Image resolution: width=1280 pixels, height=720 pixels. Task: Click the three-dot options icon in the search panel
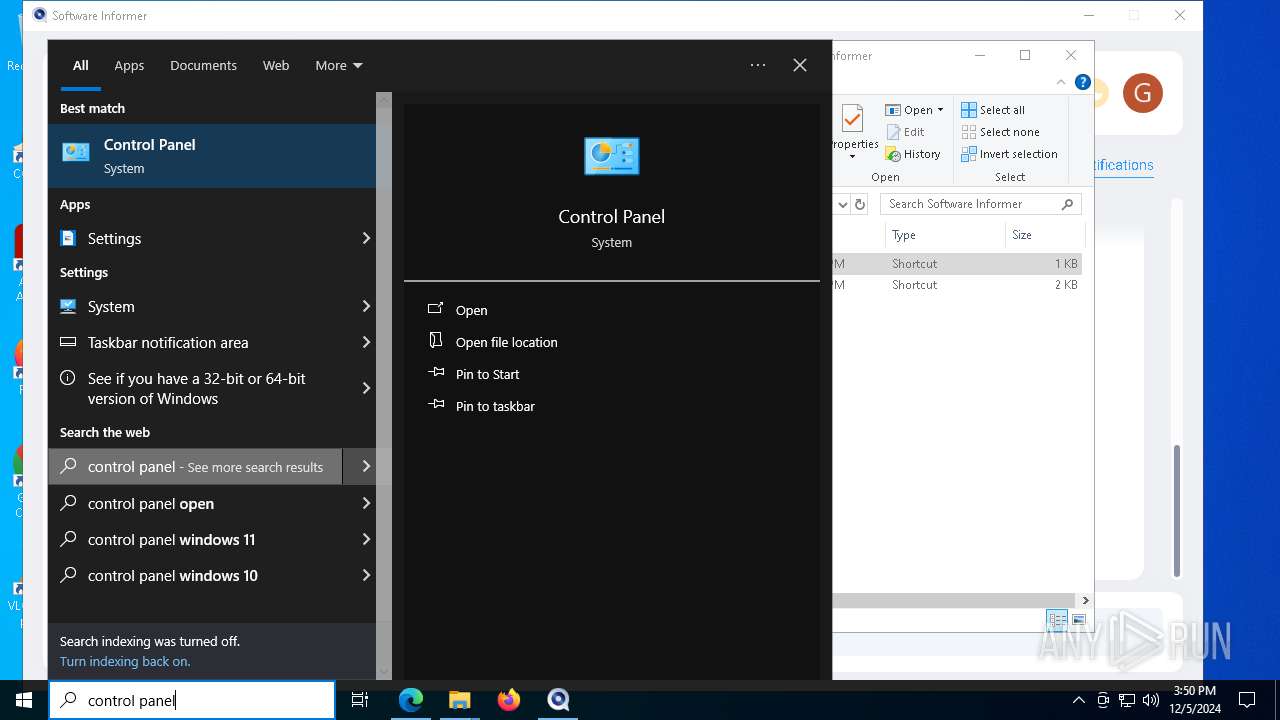(x=758, y=65)
